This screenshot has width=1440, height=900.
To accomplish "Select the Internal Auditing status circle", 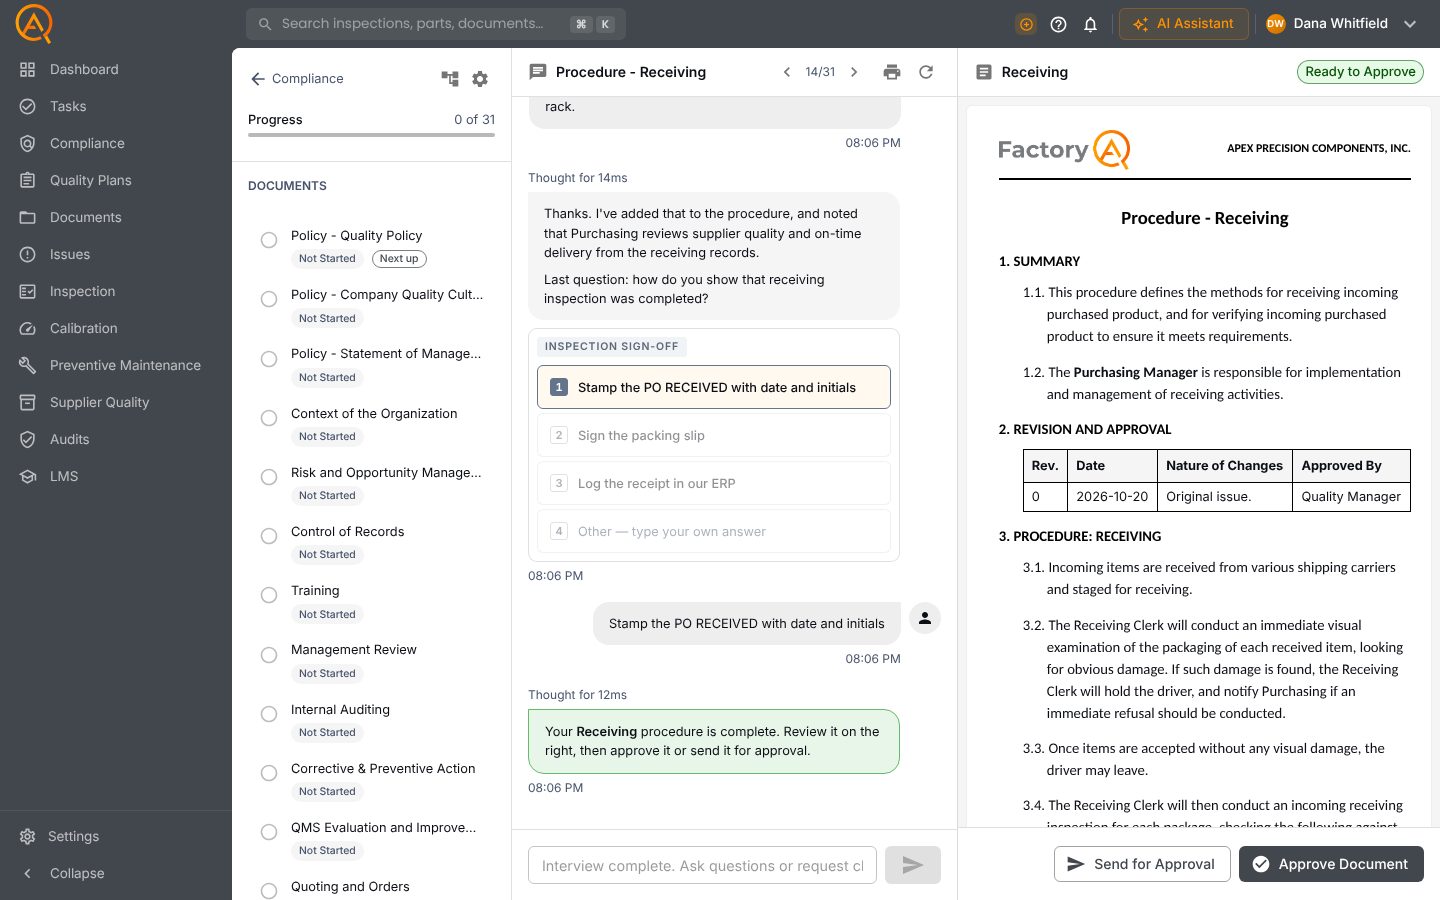I will [269, 714].
